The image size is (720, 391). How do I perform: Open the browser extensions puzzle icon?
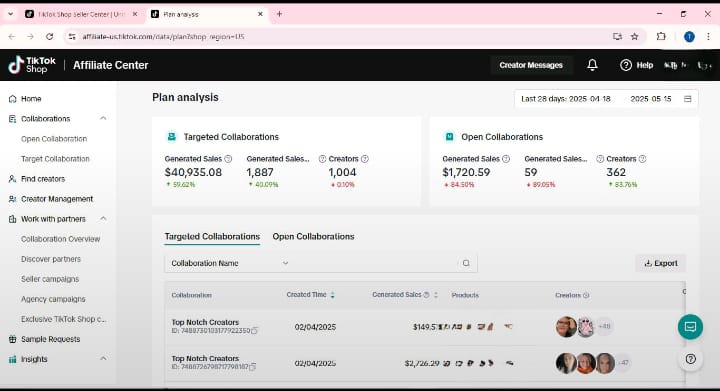pyautogui.click(x=661, y=37)
